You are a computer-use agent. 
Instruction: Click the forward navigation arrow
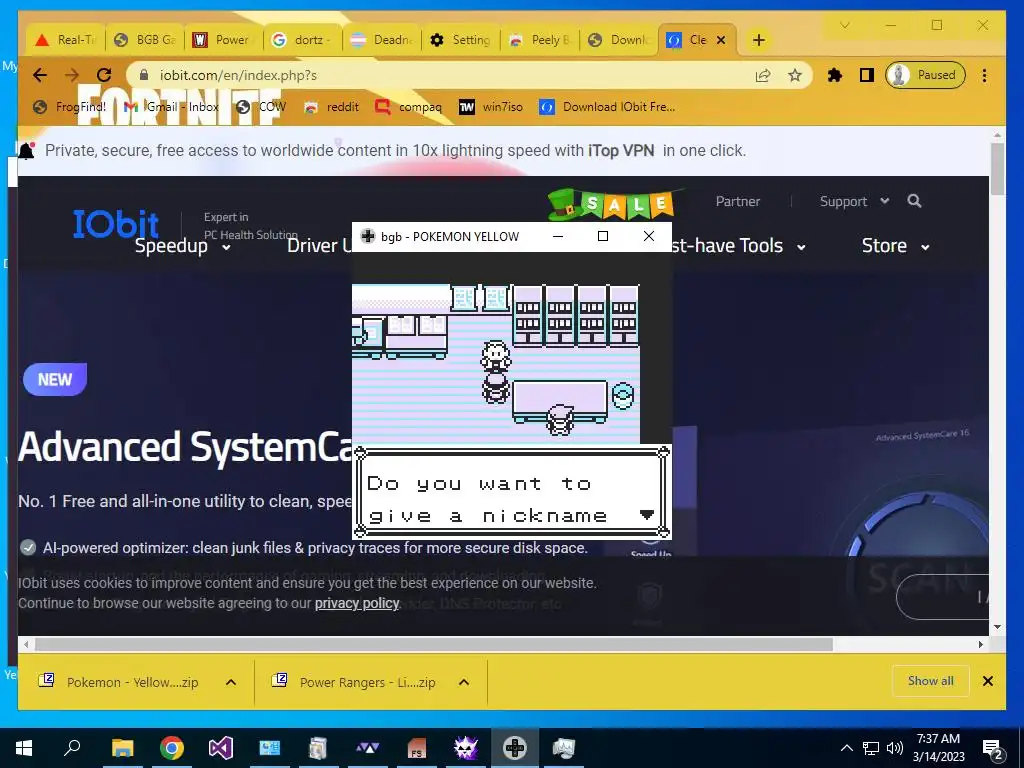click(72, 75)
